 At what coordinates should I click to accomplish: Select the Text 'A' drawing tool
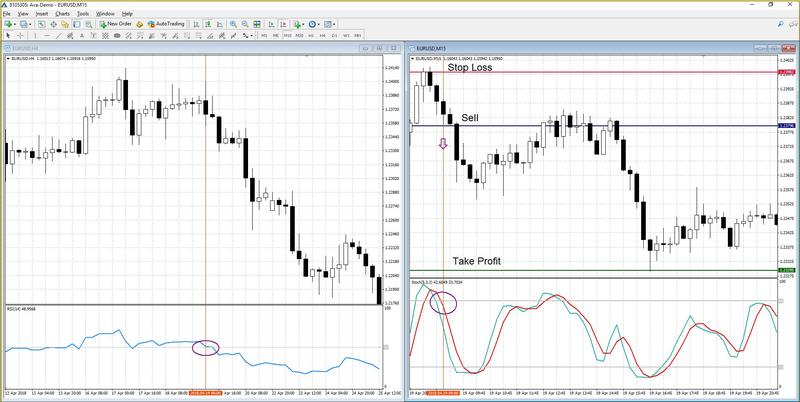coord(82,36)
